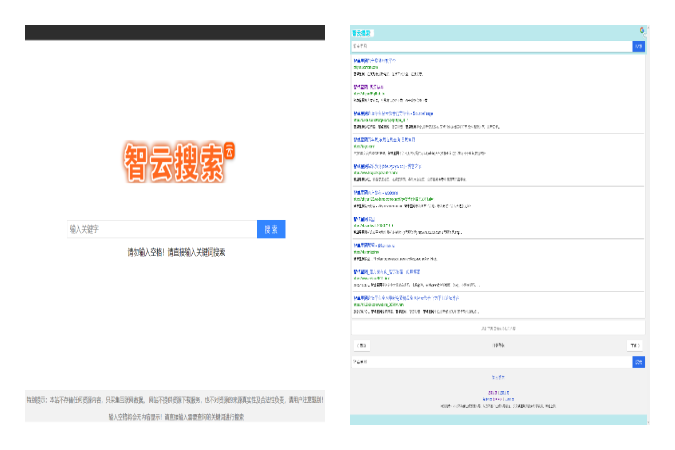Viewport: 675px width, 450px height.
Task: Go to previous page with 上一页 button
Action: 362,345
